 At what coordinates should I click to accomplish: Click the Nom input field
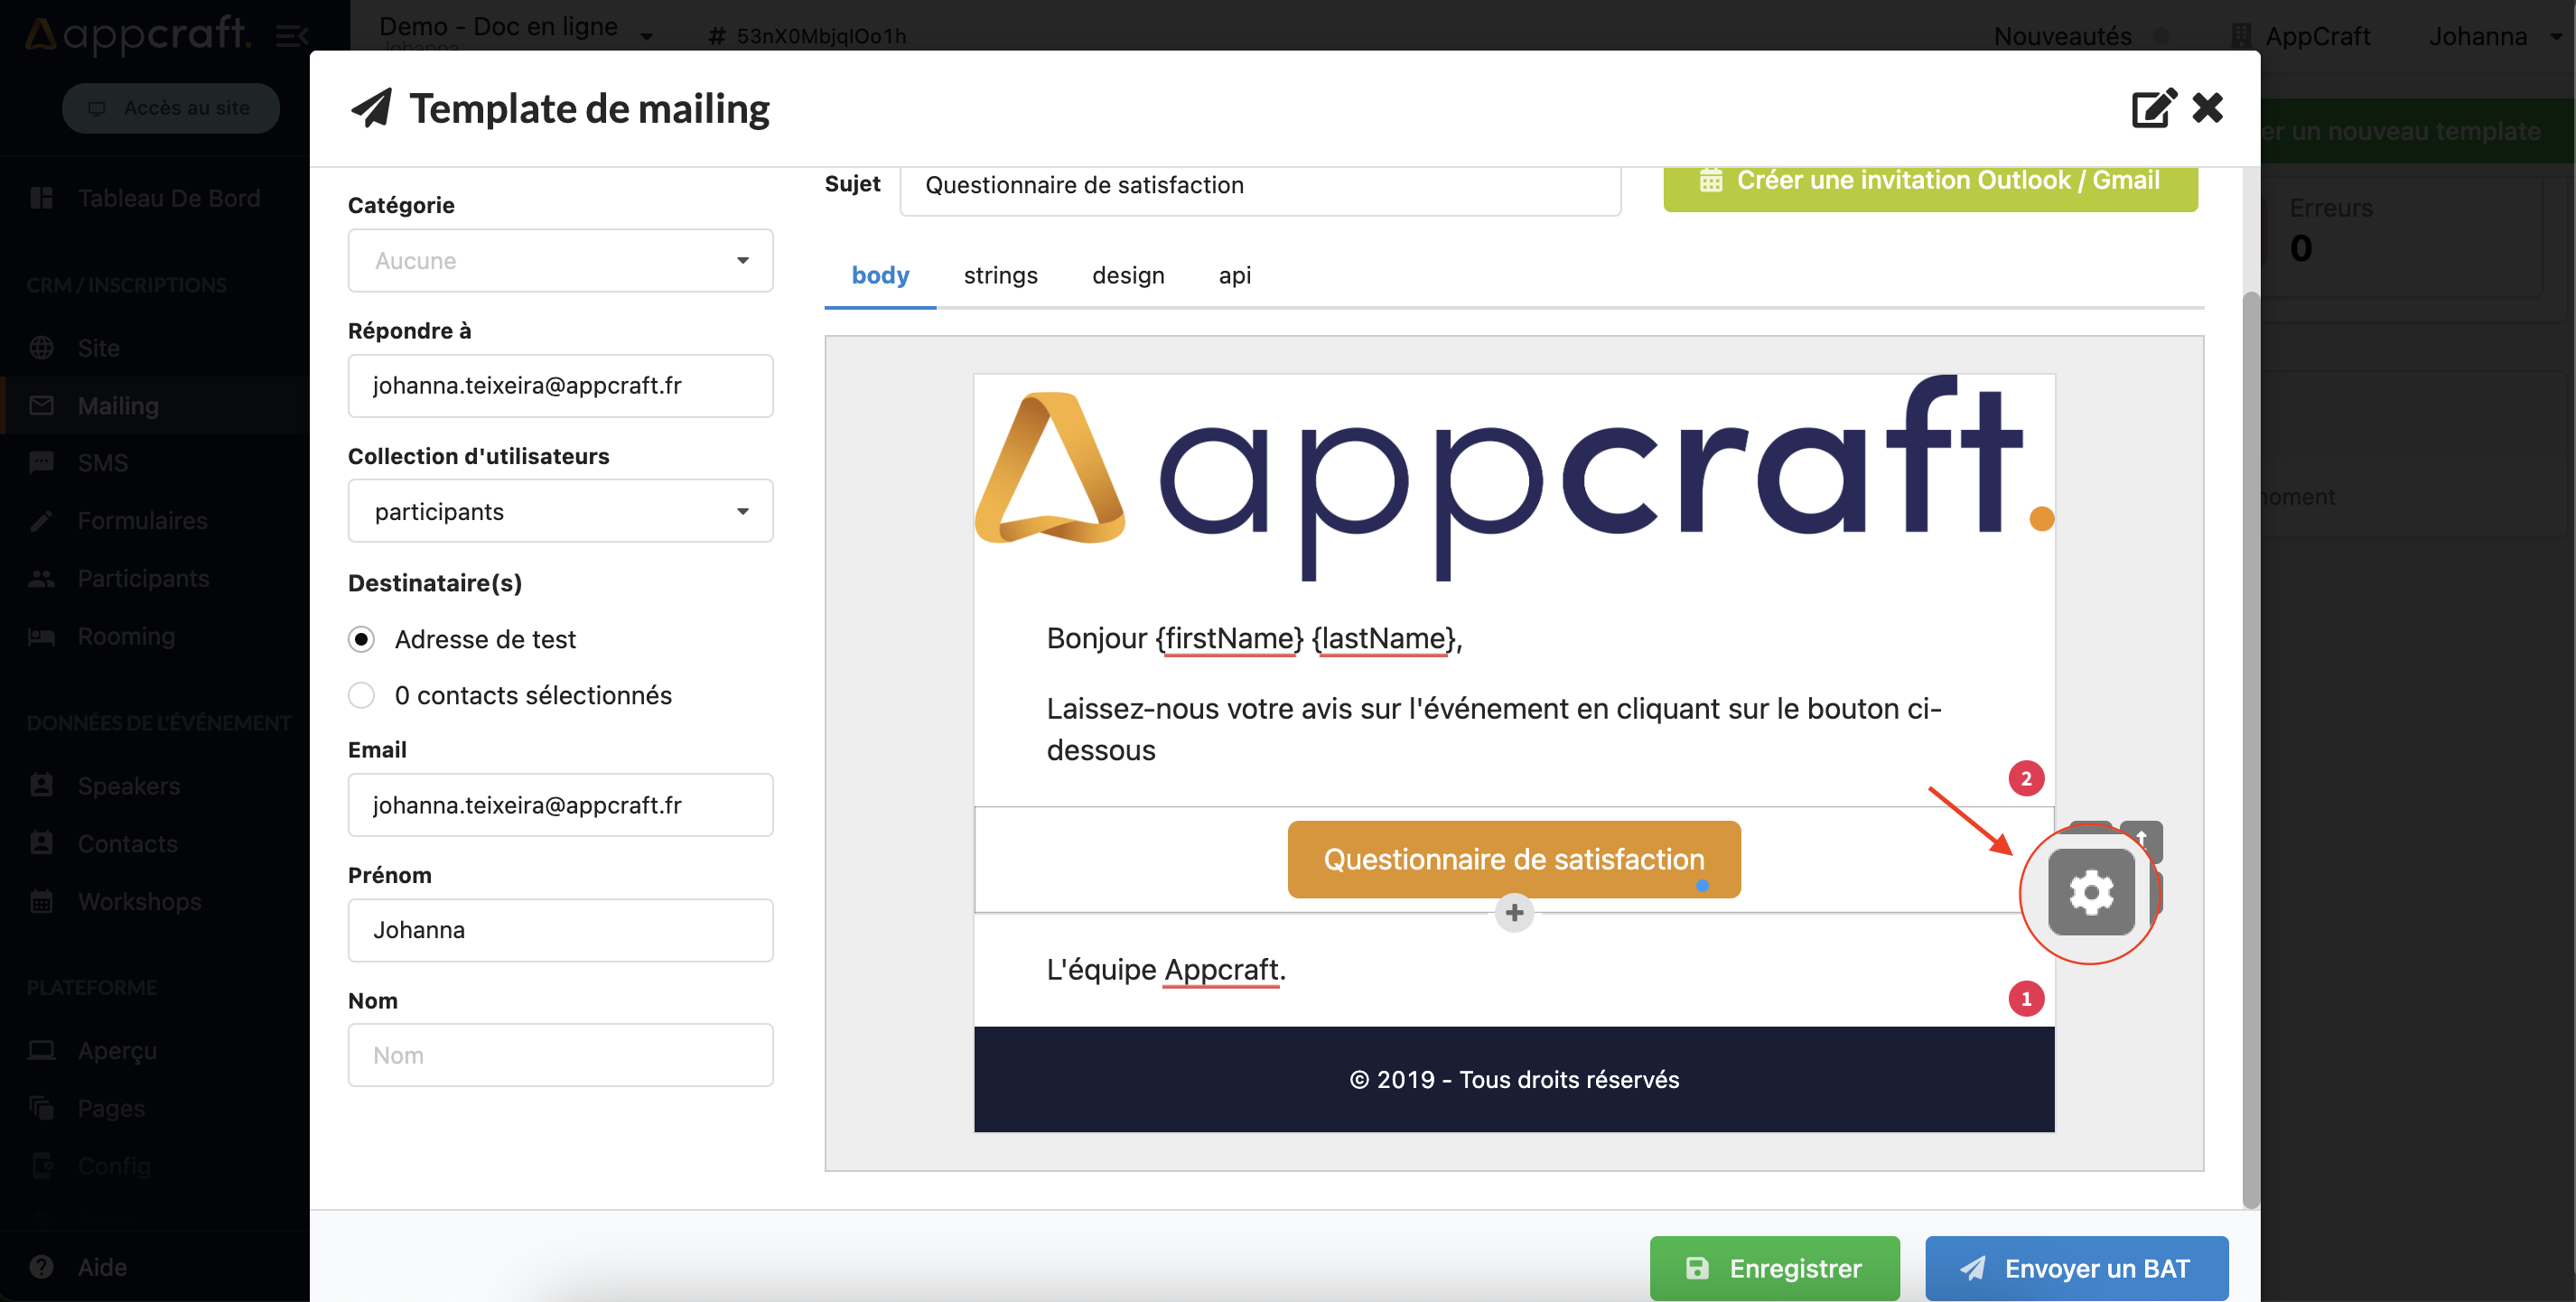[560, 1055]
